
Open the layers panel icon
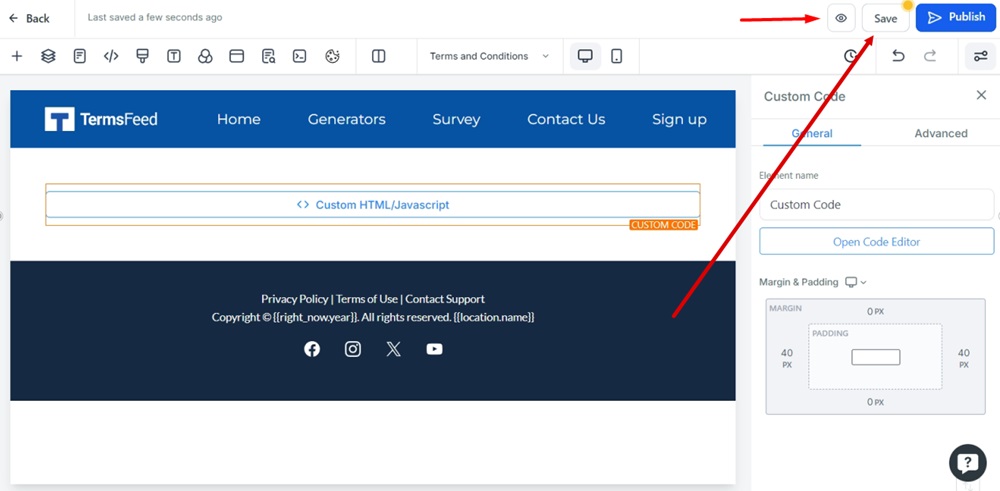pyautogui.click(x=48, y=56)
